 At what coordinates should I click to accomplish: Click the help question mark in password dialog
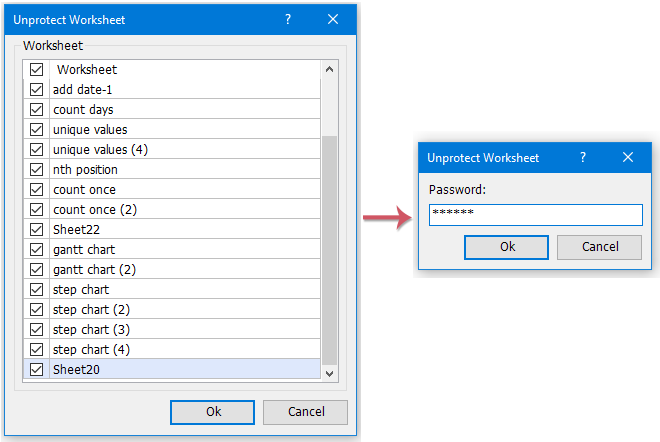coord(582,157)
